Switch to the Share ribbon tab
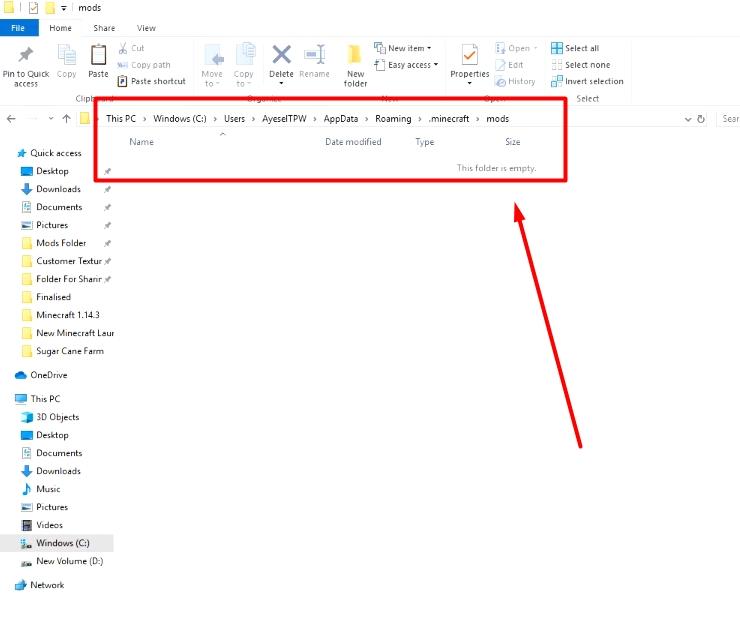The width and height of the screenshot is (740, 642). tap(104, 28)
